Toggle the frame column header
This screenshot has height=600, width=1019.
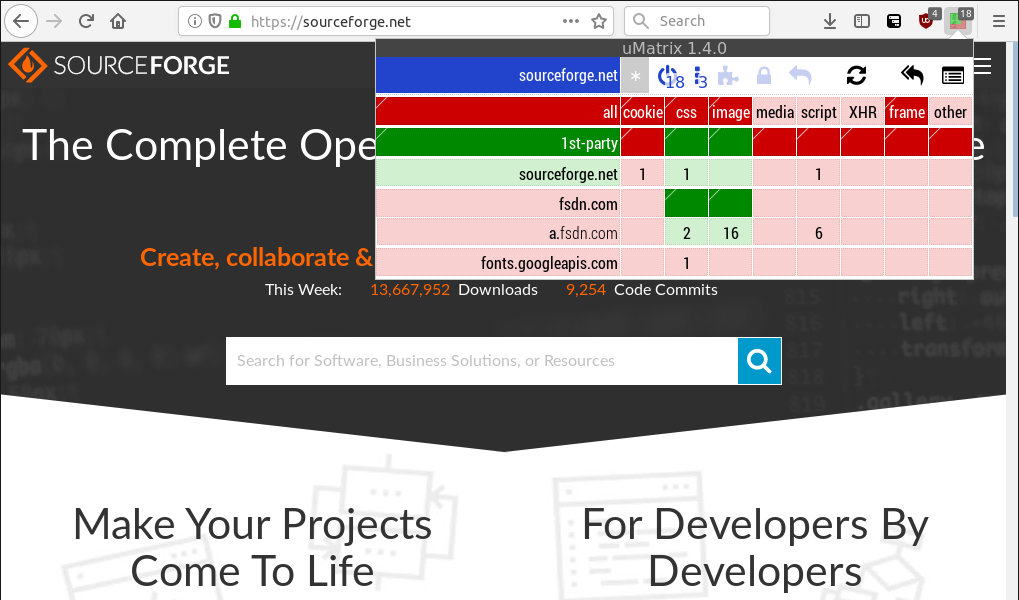click(x=907, y=112)
